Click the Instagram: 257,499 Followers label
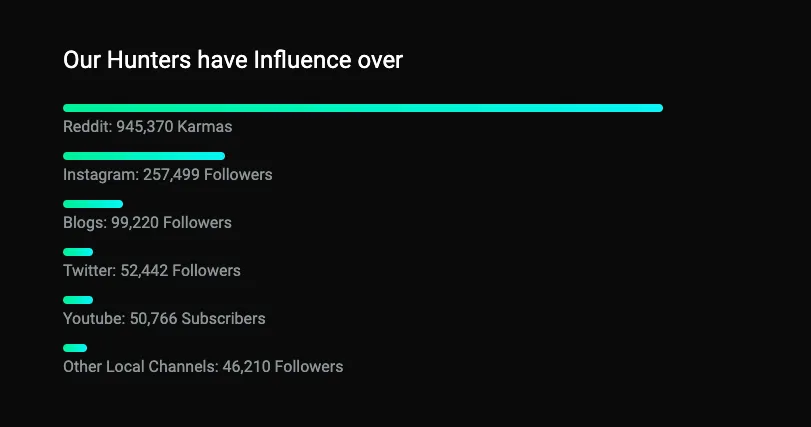811x427 pixels. (x=168, y=175)
